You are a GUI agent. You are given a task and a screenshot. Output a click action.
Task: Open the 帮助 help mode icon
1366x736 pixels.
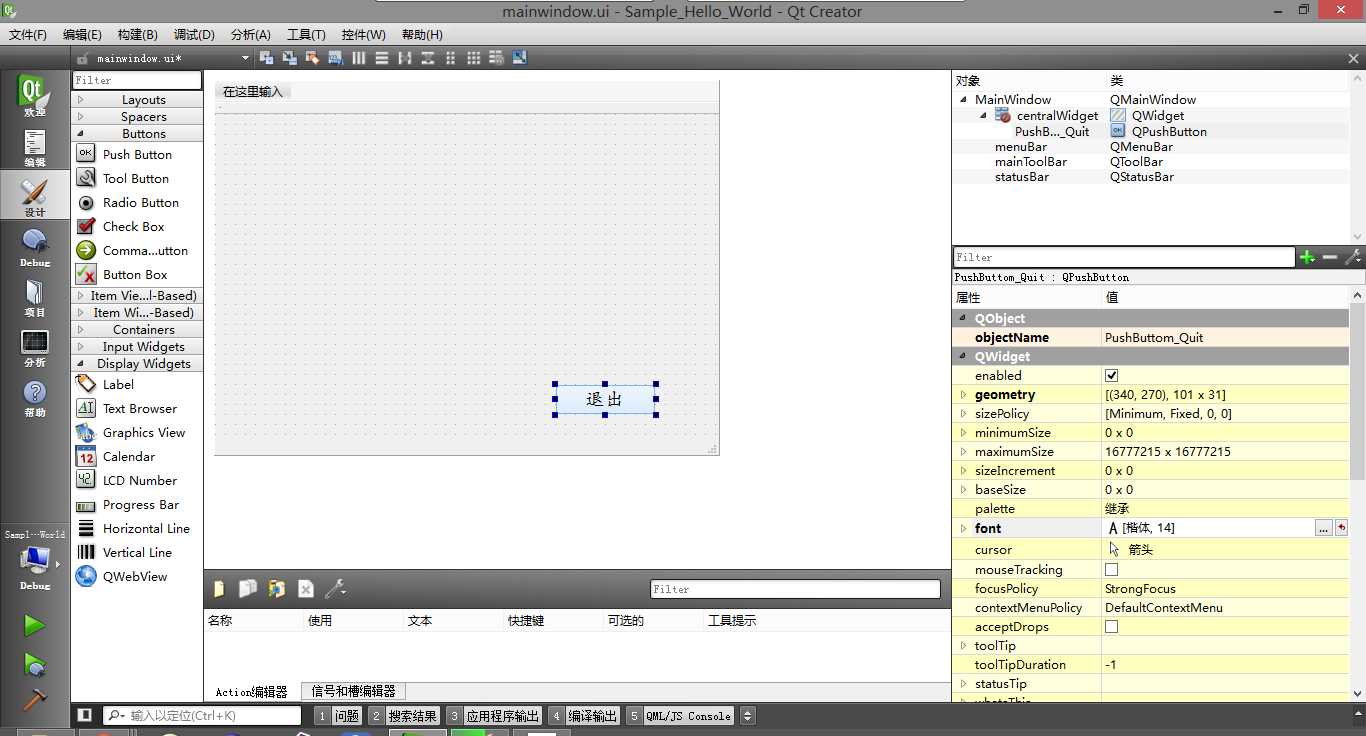pyautogui.click(x=34, y=397)
